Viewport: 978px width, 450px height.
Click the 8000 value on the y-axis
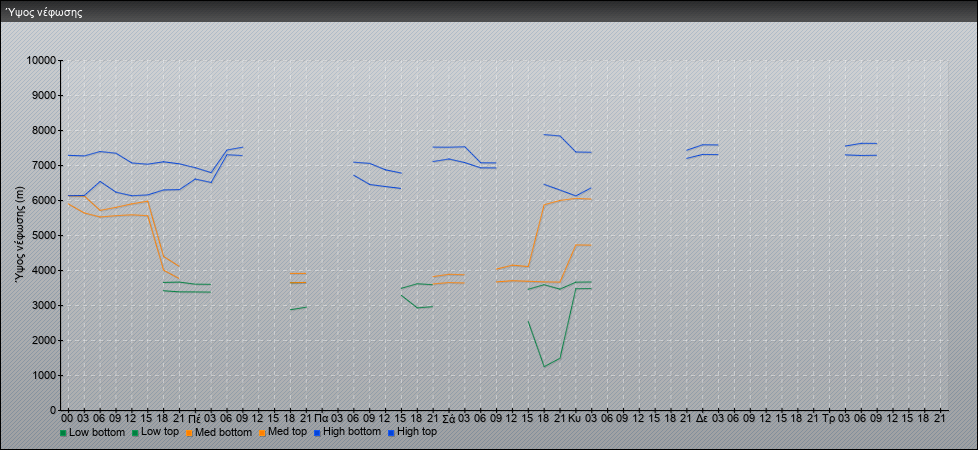tap(44, 130)
